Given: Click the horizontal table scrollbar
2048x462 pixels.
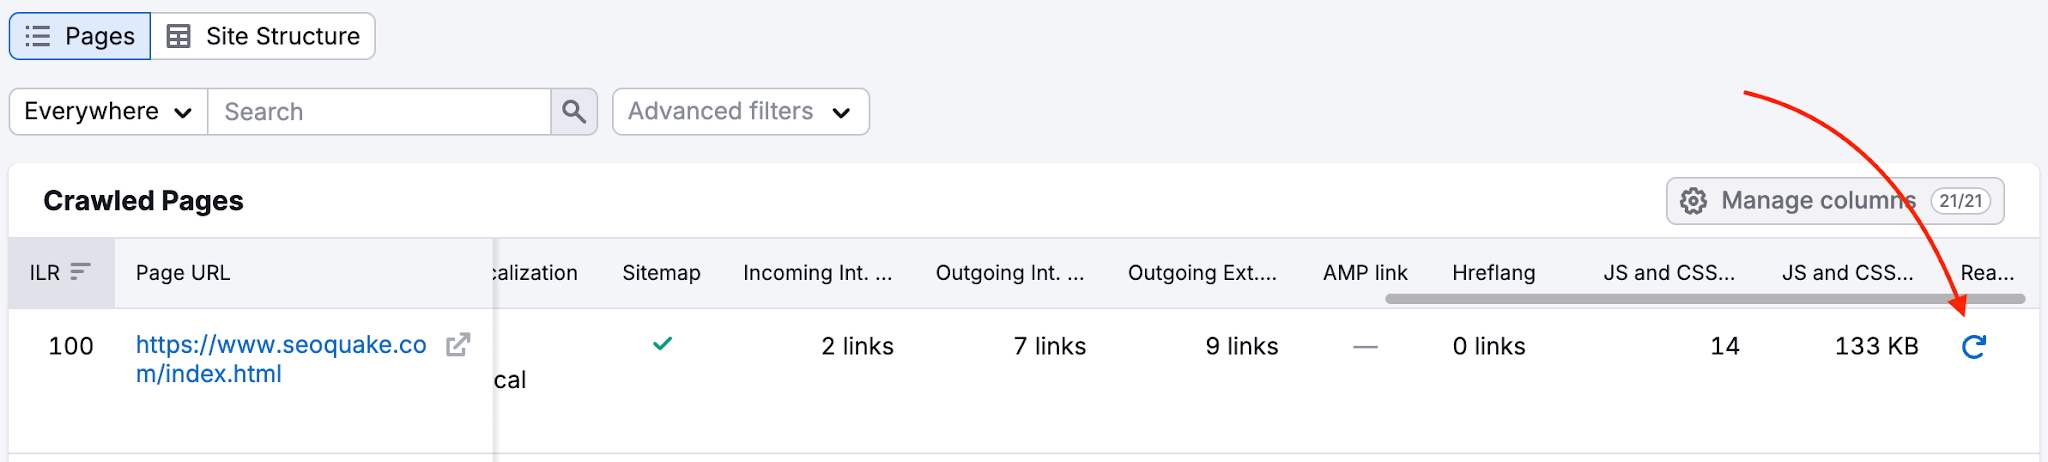Looking at the screenshot, I should pyautogui.click(x=1705, y=298).
